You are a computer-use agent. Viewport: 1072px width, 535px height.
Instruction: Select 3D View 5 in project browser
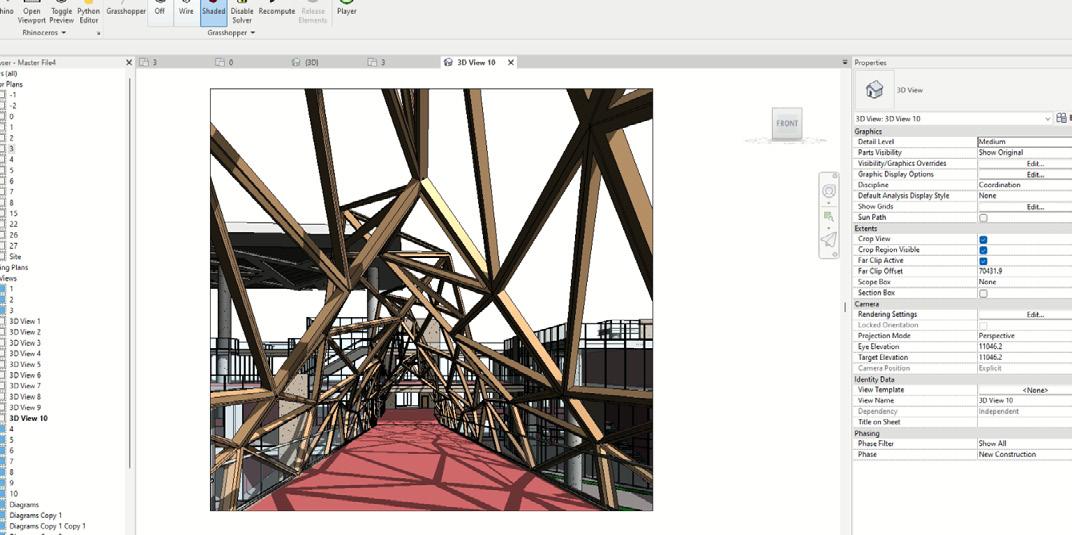(25, 364)
